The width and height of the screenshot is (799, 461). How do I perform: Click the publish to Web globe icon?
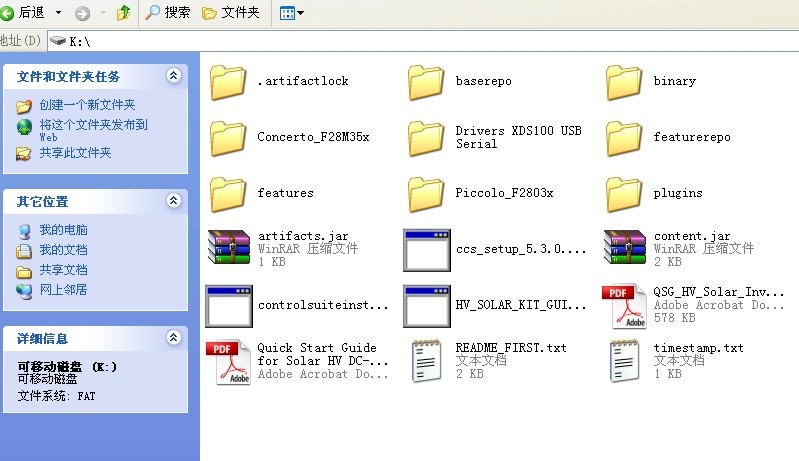pos(24,127)
